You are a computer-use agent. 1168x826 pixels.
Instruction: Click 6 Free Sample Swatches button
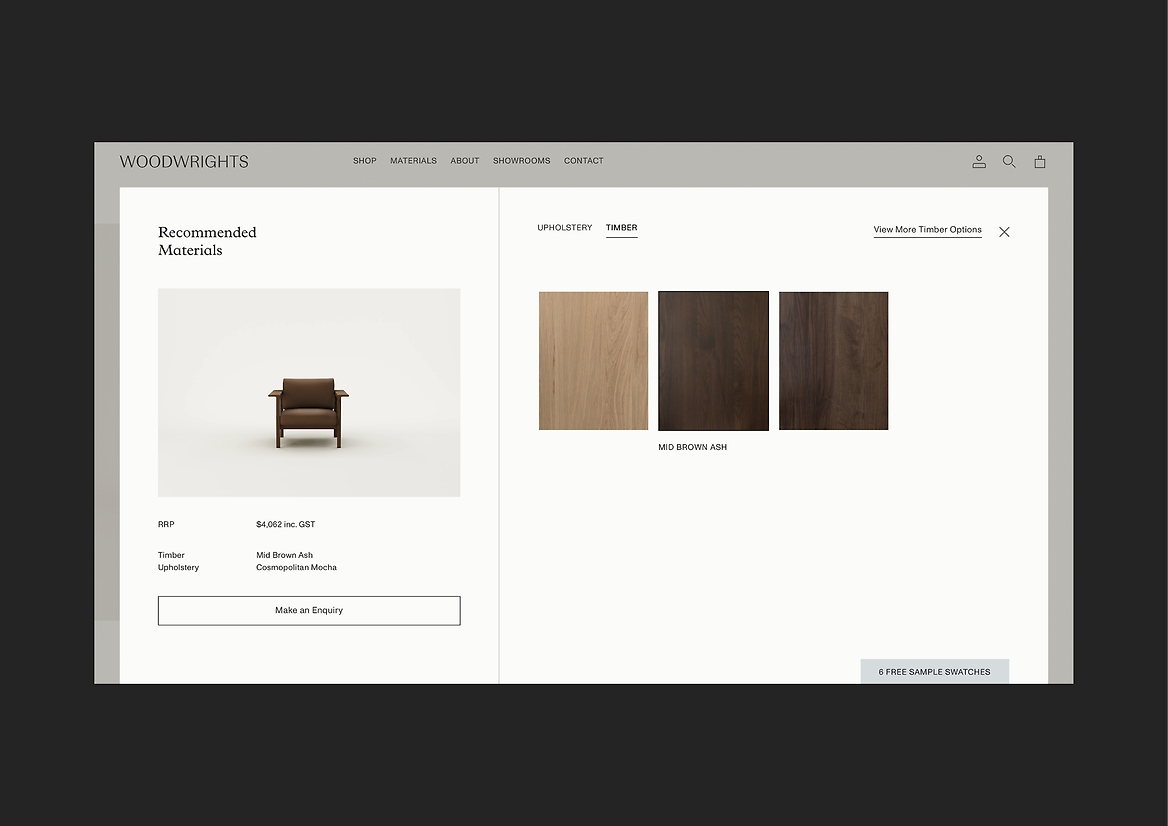(x=934, y=672)
